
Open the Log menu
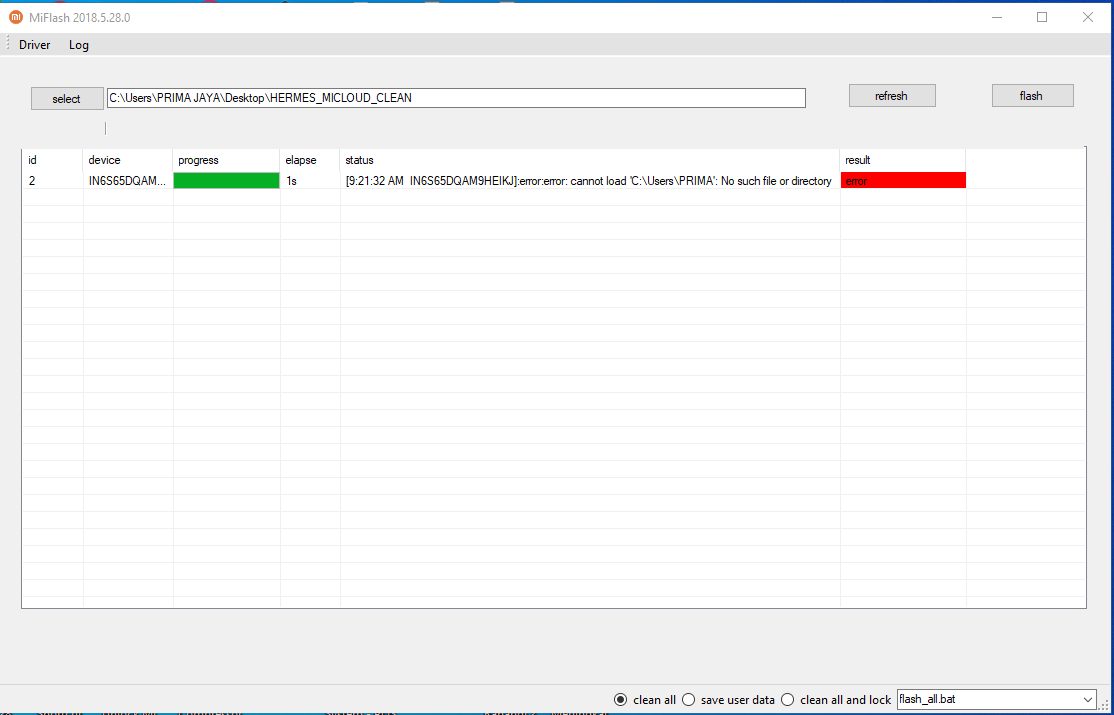click(x=79, y=45)
